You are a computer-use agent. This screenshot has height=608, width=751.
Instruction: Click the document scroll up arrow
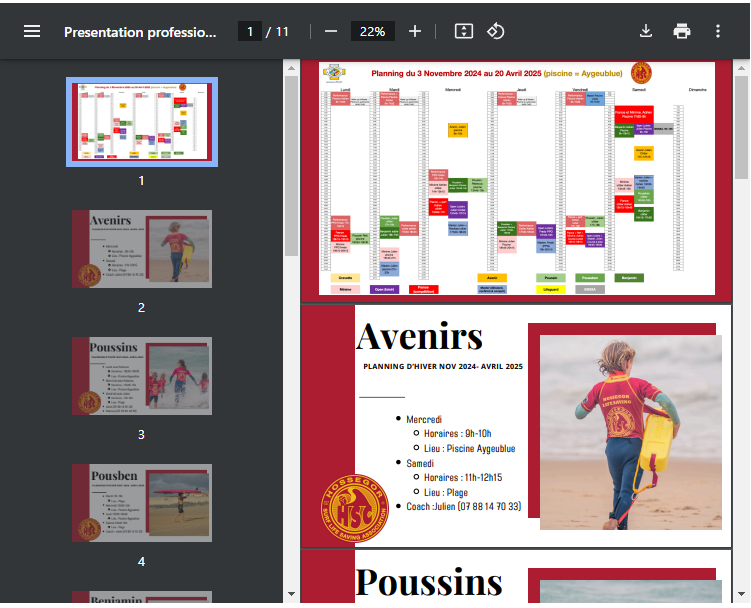pyautogui.click(x=741, y=68)
